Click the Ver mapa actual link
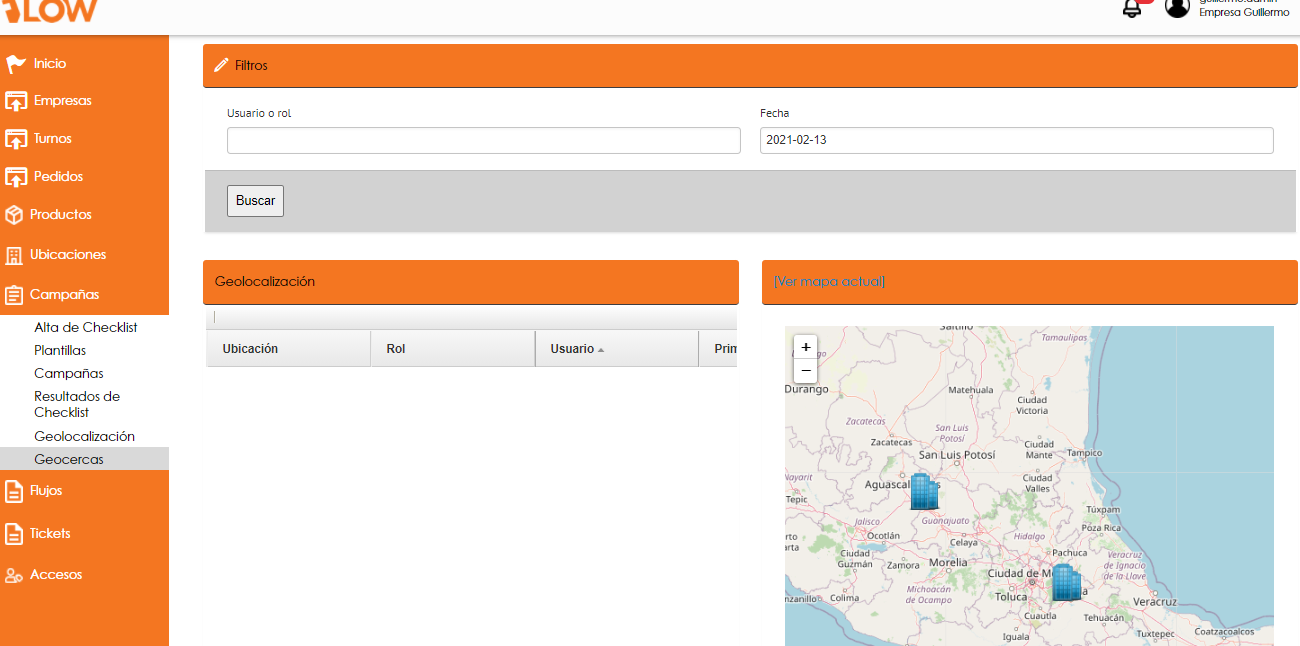Image resolution: width=1300 pixels, height=646 pixels. point(829,282)
